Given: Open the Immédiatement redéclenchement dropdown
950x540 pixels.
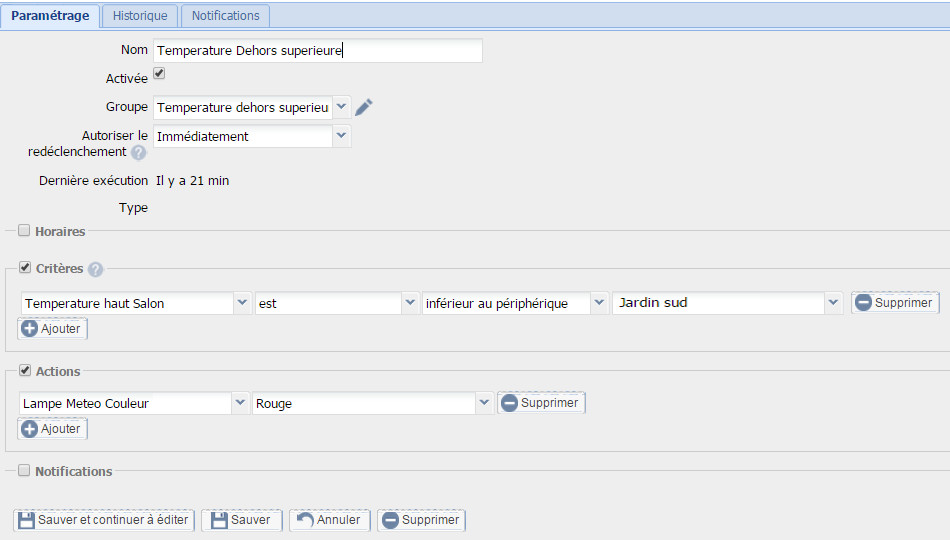Looking at the screenshot, I should click(341, 136).
